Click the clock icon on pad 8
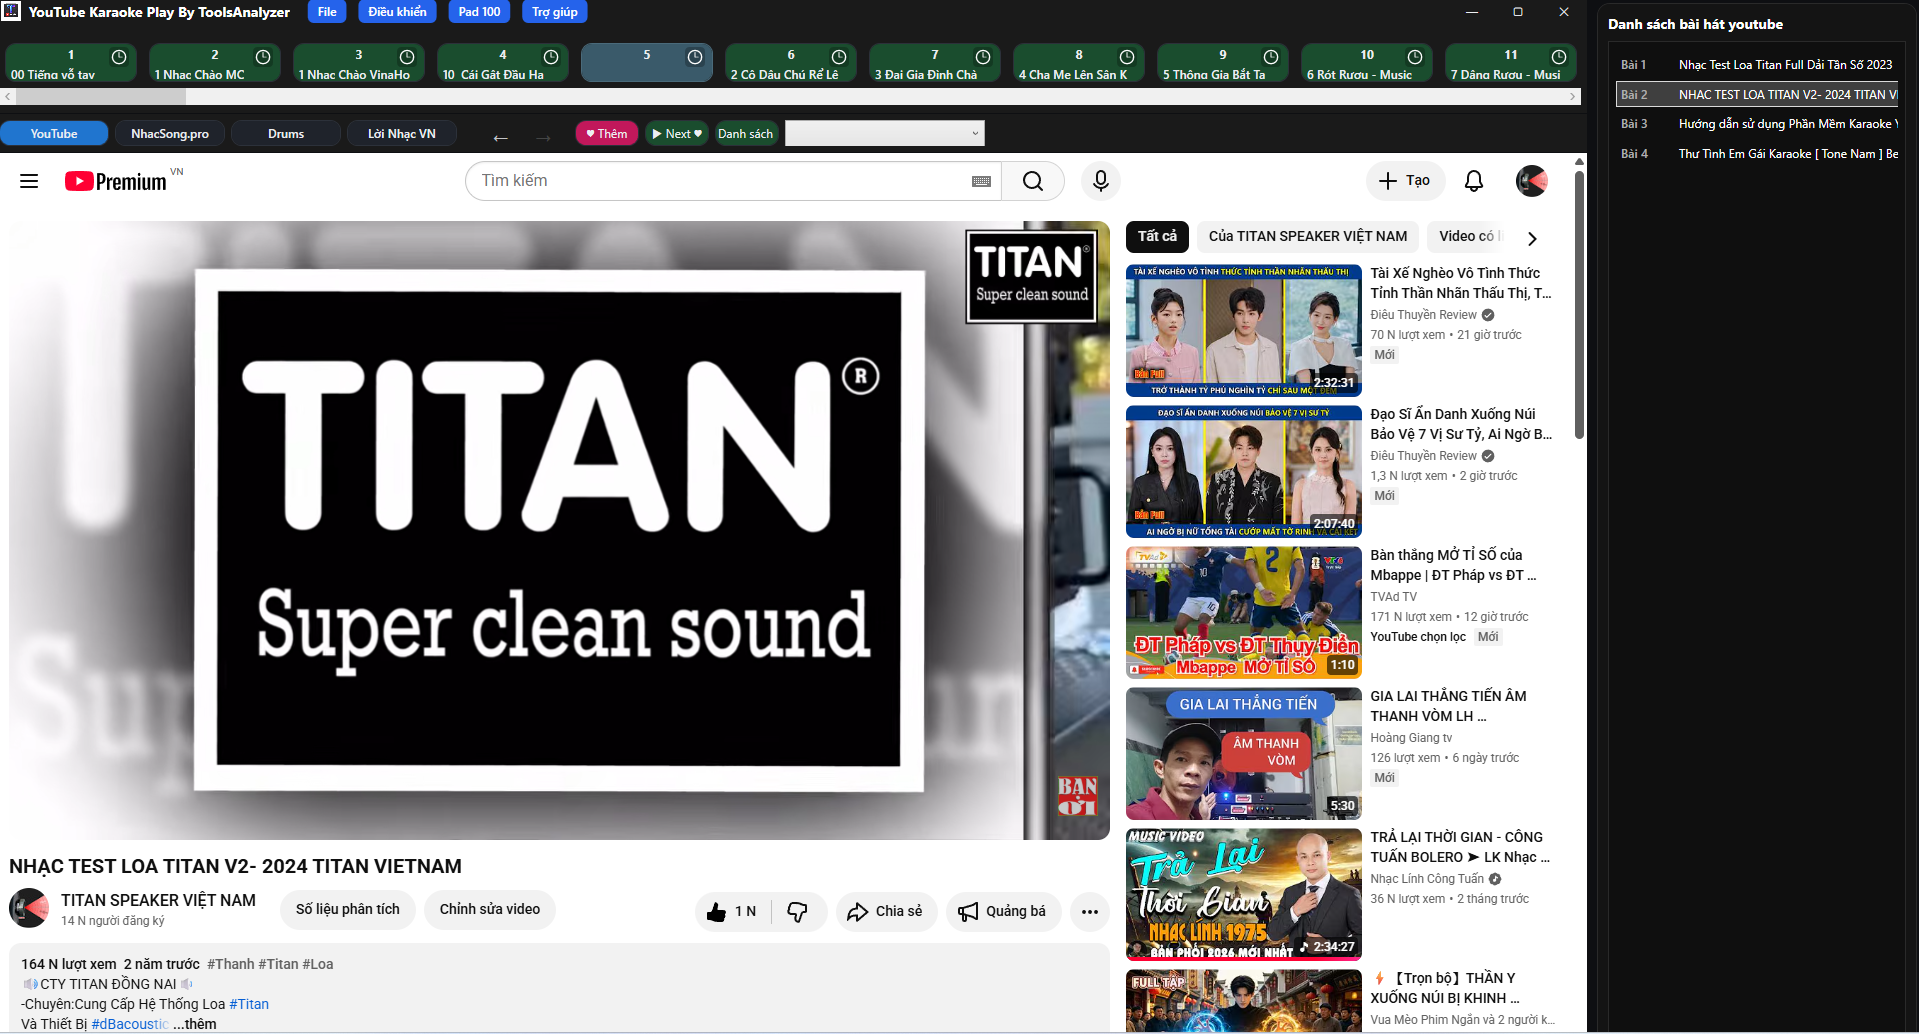Screen dimensions: 1919x1034 click(x=1127, y=57)
